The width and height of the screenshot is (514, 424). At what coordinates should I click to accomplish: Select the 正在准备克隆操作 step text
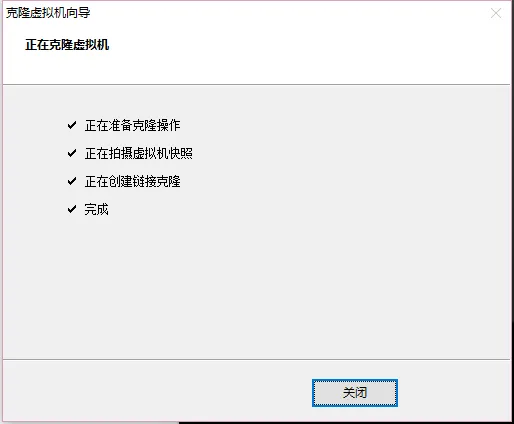[132, 125]
